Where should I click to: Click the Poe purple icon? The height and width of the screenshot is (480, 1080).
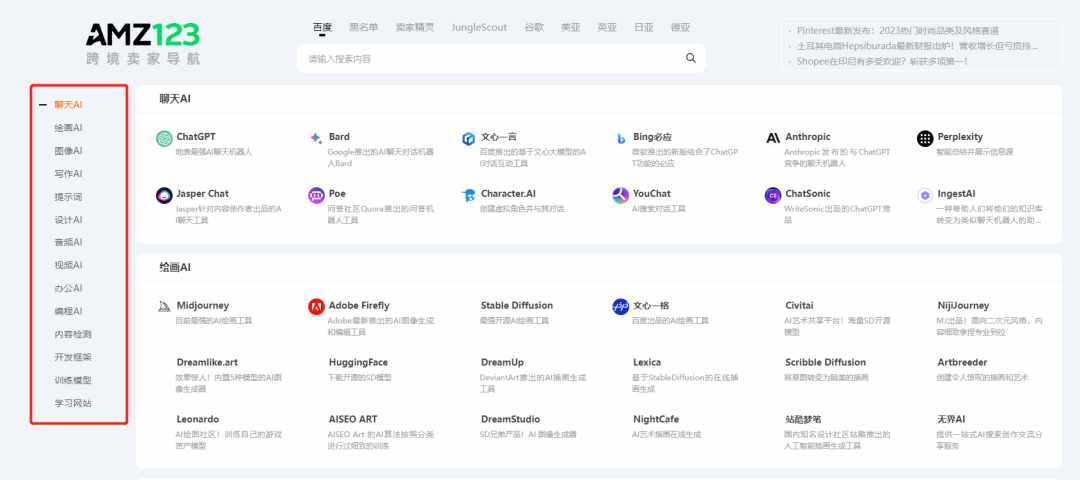(x=316, y=196)
